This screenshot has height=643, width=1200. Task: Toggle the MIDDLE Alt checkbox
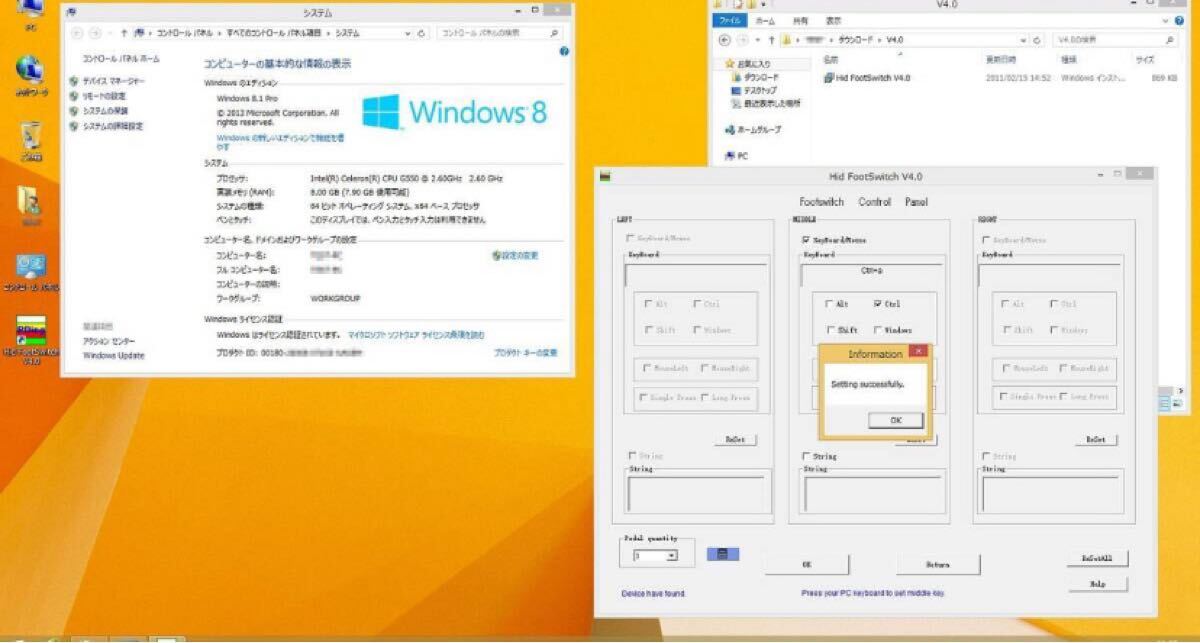coord(829,304)
